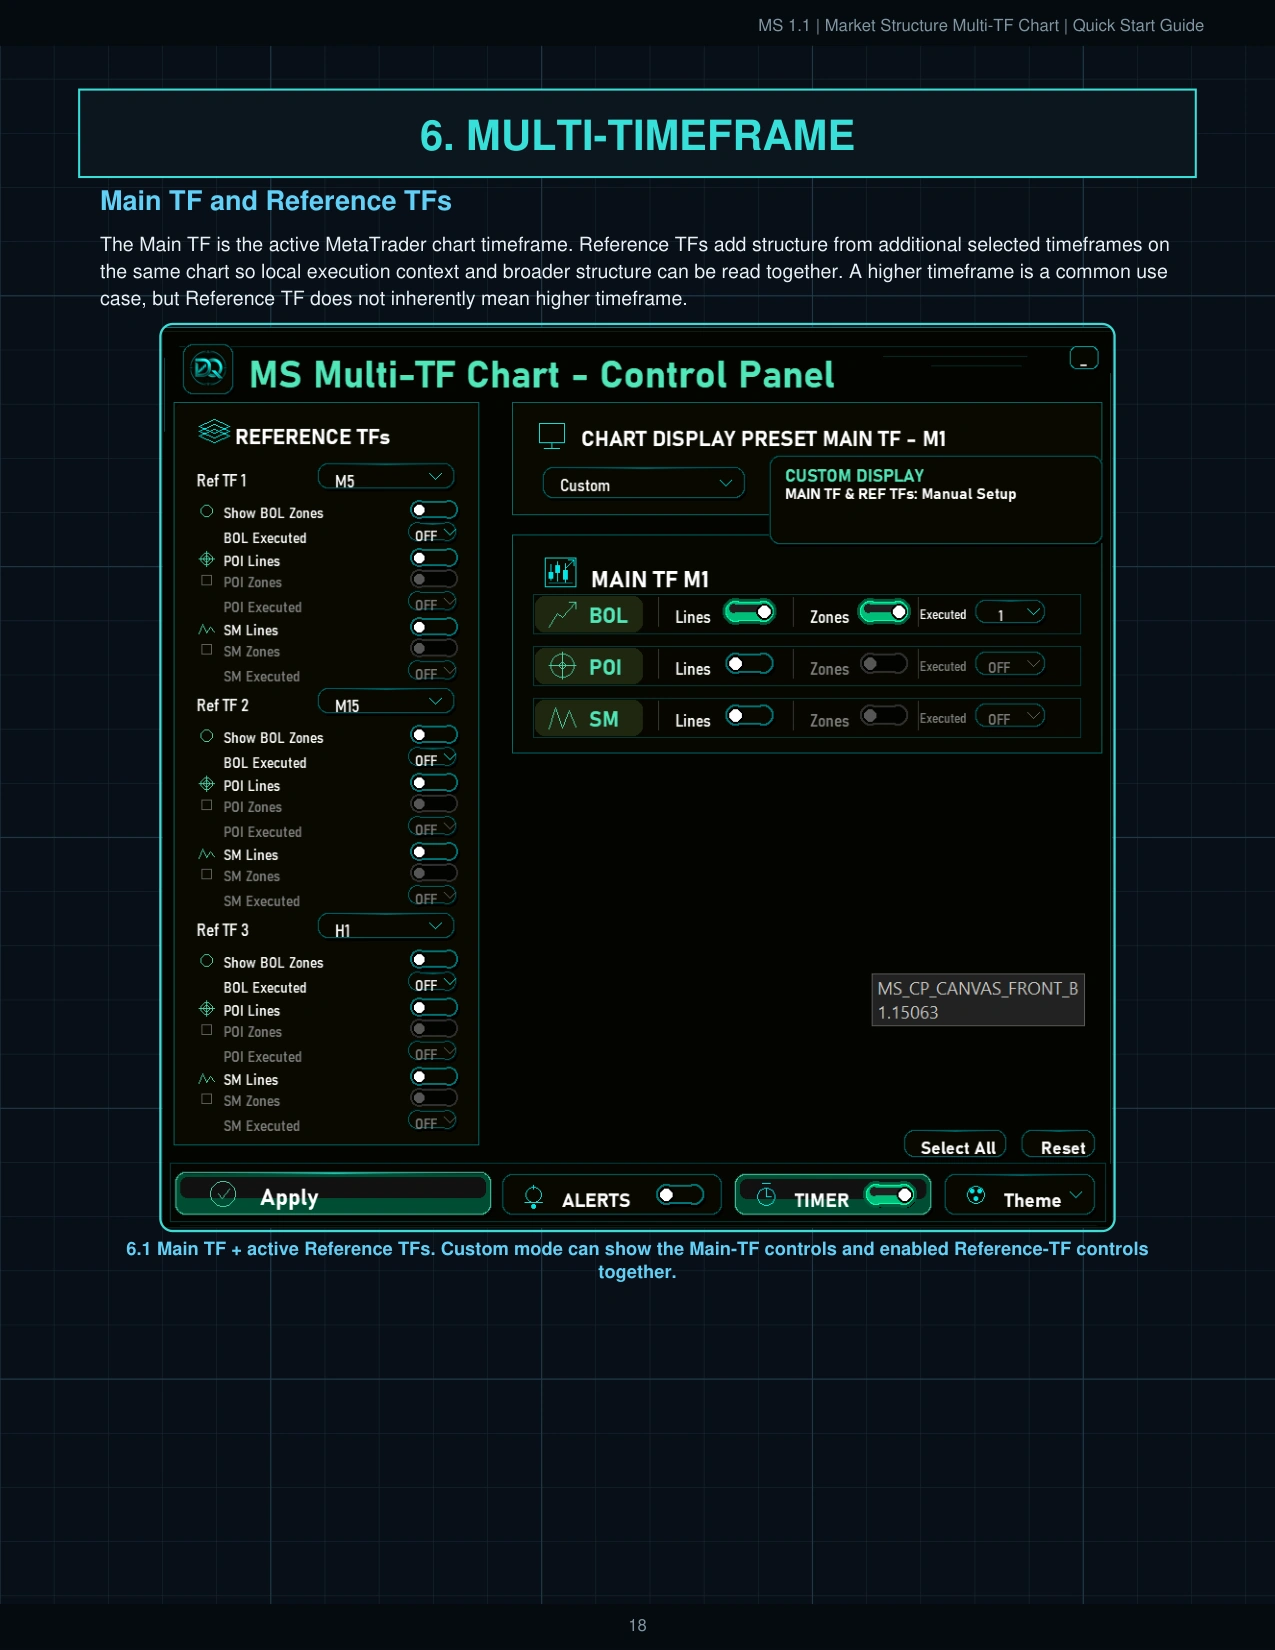Open Main TF BOL Executed dropdown set to 1
The width and height of the screenshot is (1275, 1650).
tap(1010, 613)
